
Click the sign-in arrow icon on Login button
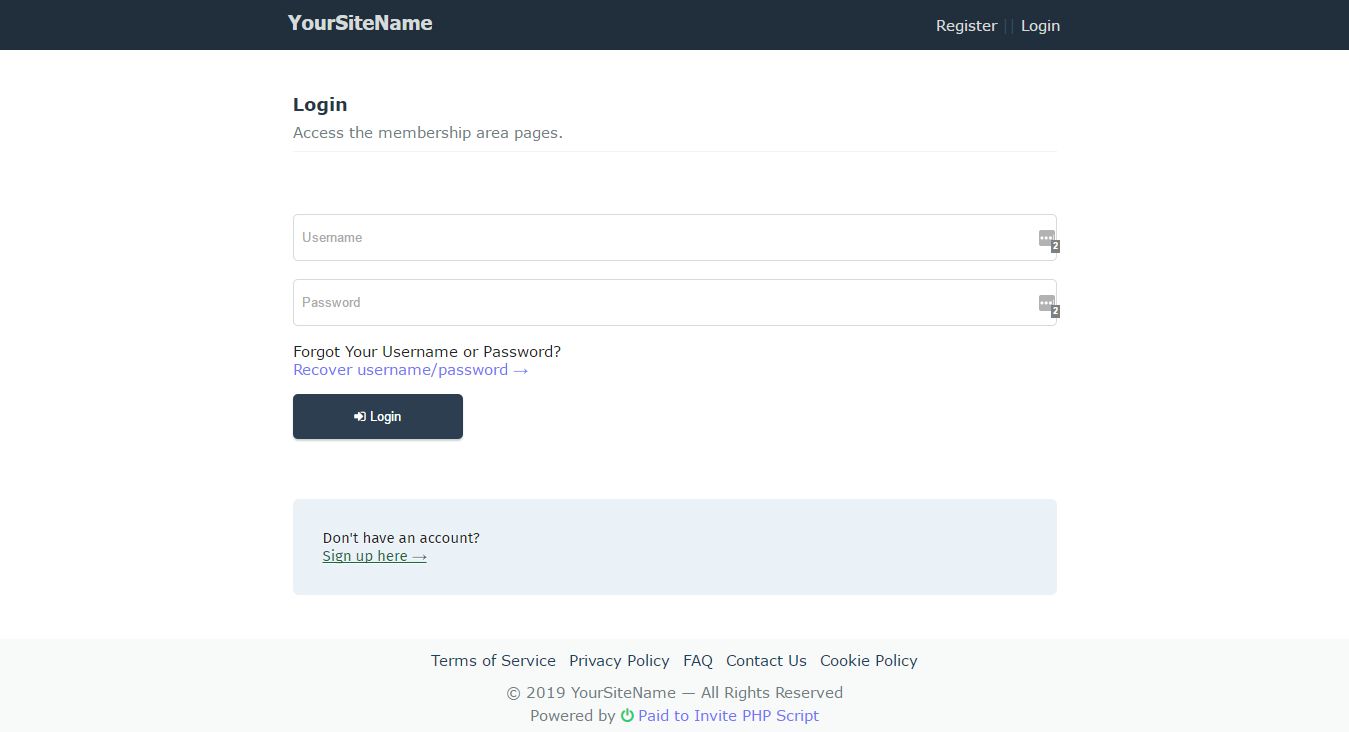(360, 417)
